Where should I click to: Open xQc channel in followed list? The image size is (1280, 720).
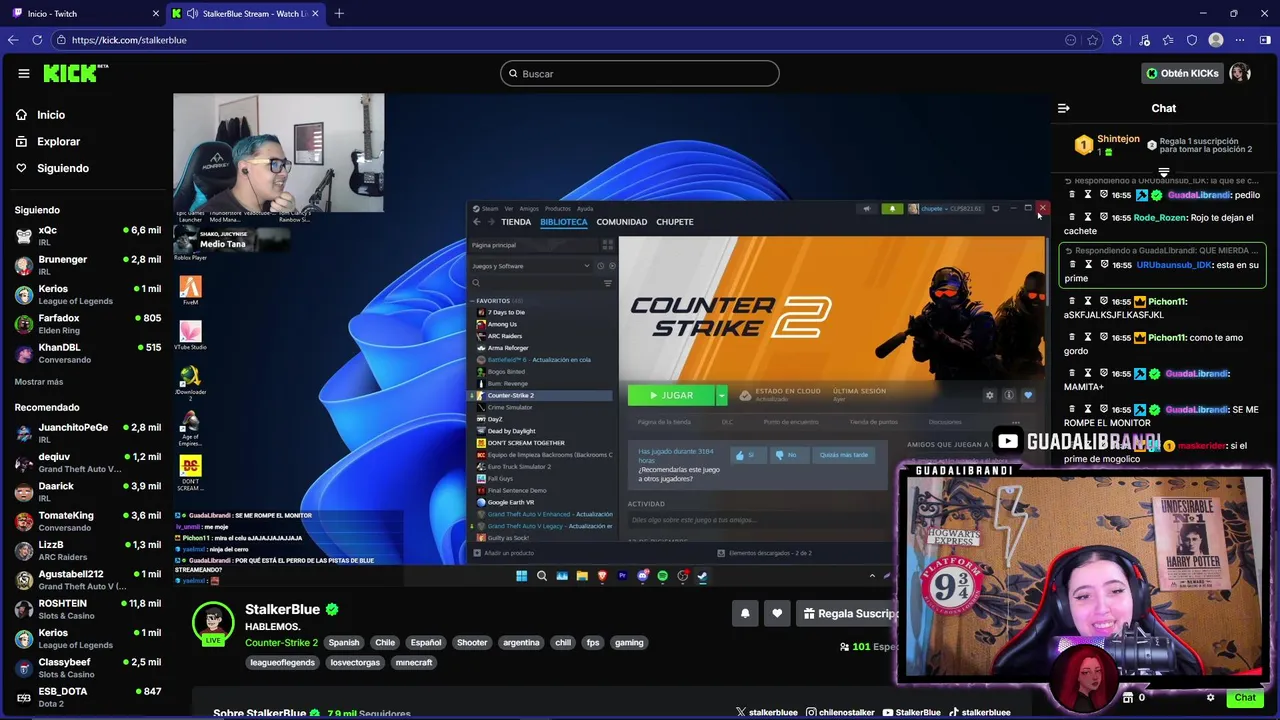pyautogui.click(x=88, y=236)
